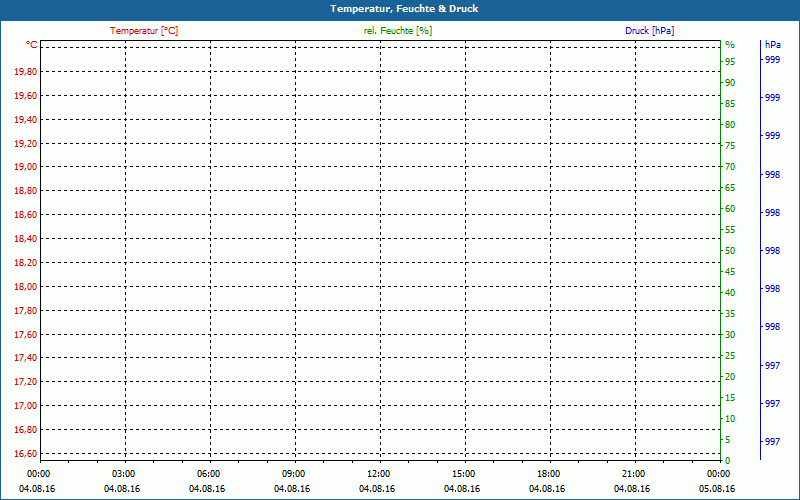Click the 95 humidity tick label
Image resolution: width=800 pixels, height=500 pixels.
[730, 62]
